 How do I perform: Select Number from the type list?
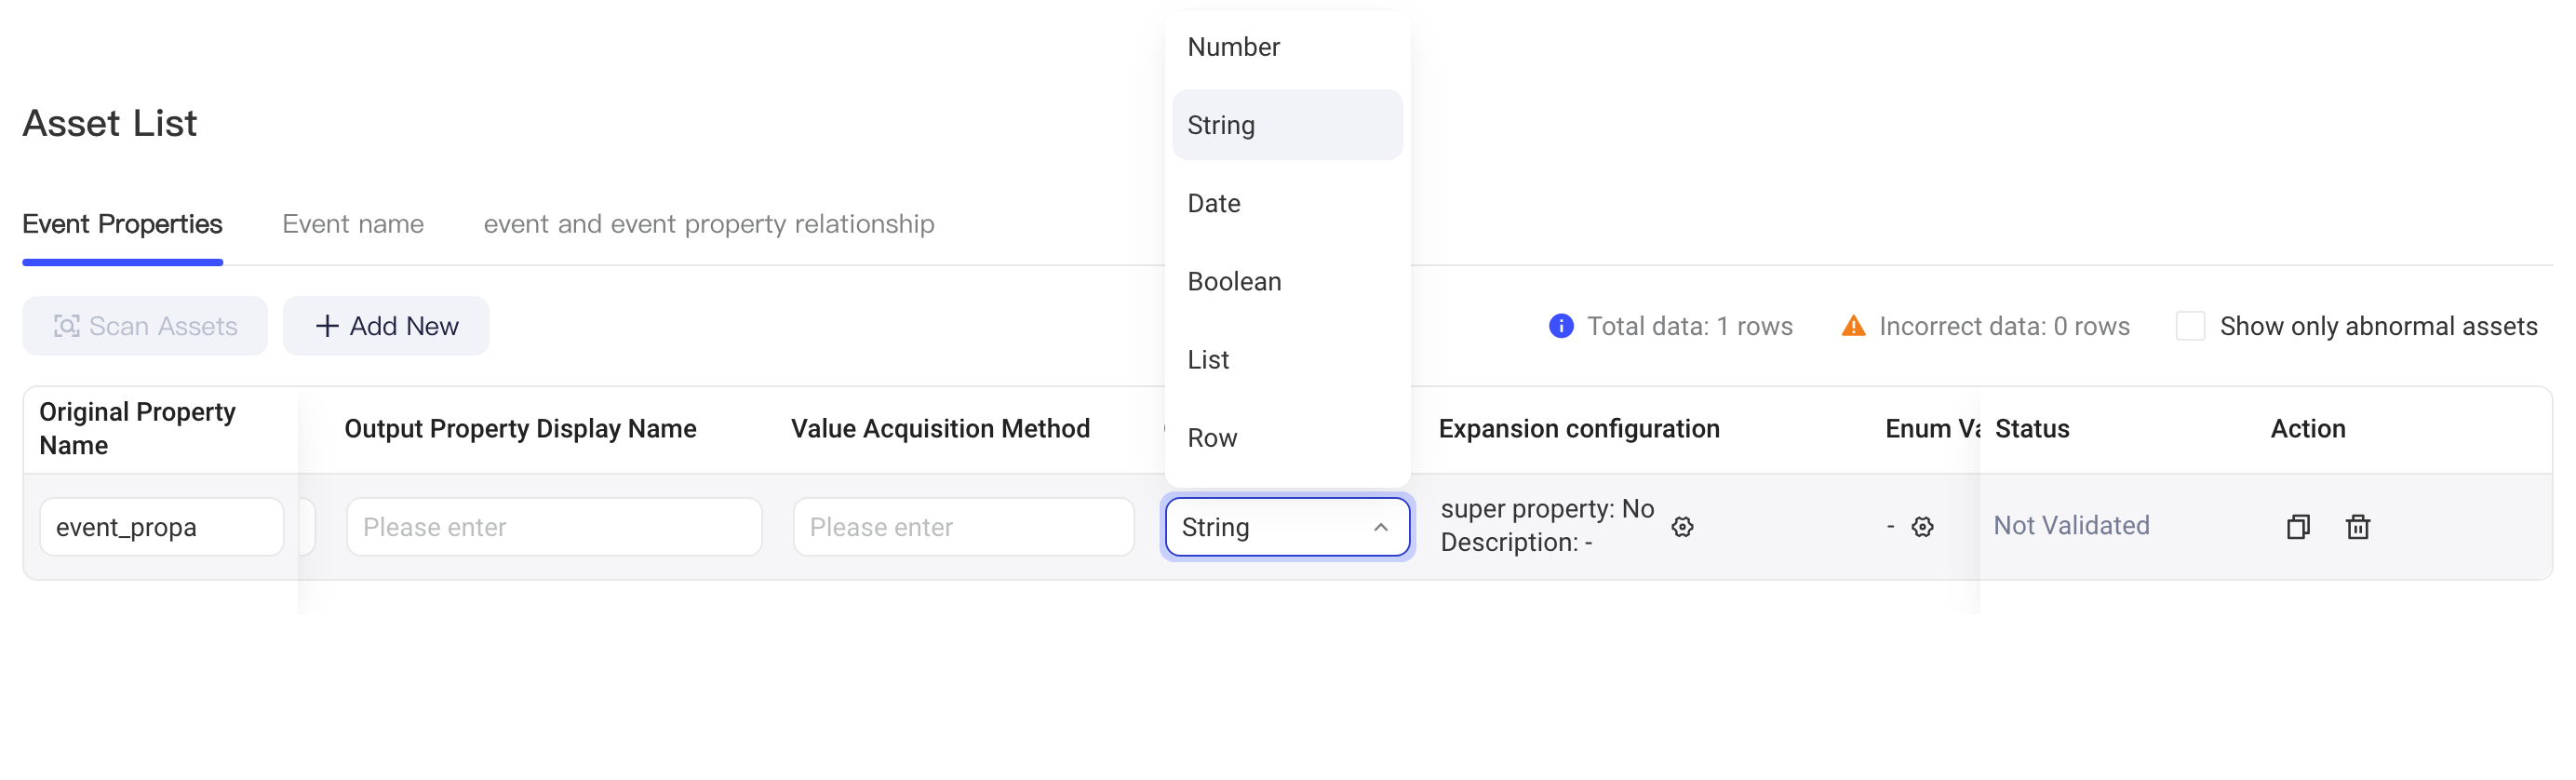click(x=1287, y=47)
